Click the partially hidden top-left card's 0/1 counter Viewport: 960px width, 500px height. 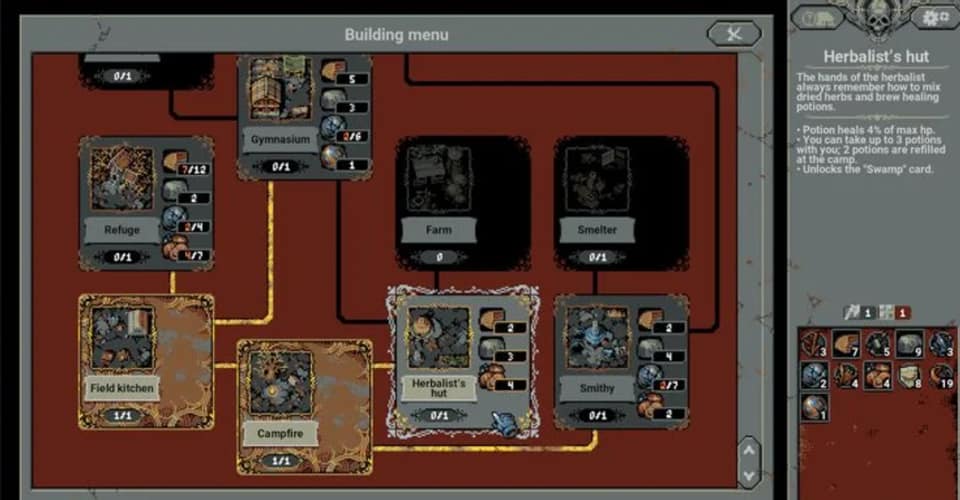(x=122, y=76)
